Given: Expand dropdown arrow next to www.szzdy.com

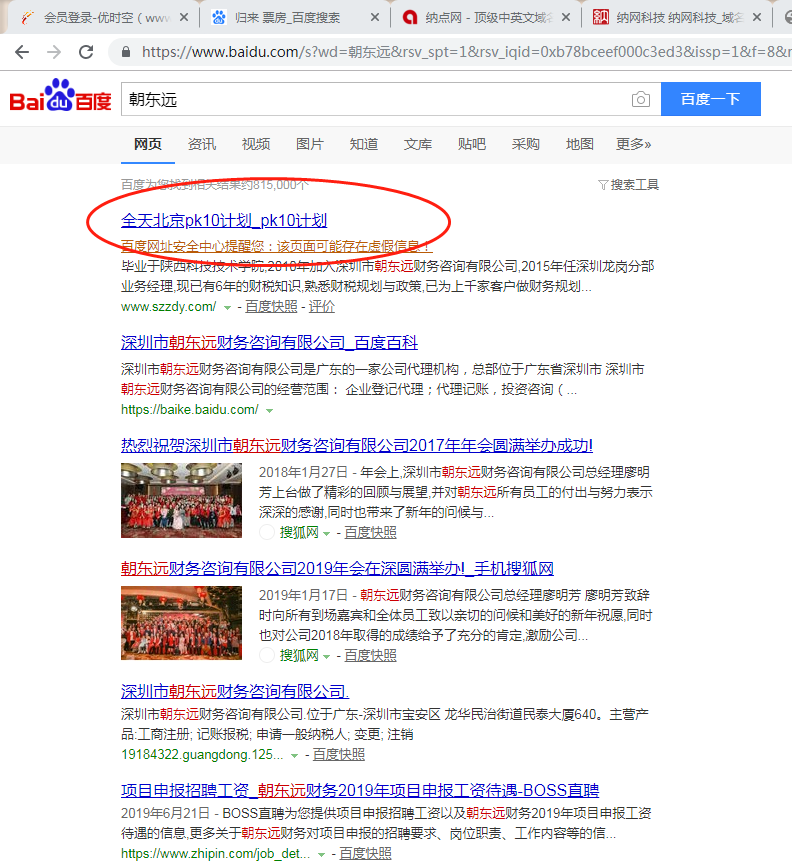Looking at the screenshot, I should (228, 307).
